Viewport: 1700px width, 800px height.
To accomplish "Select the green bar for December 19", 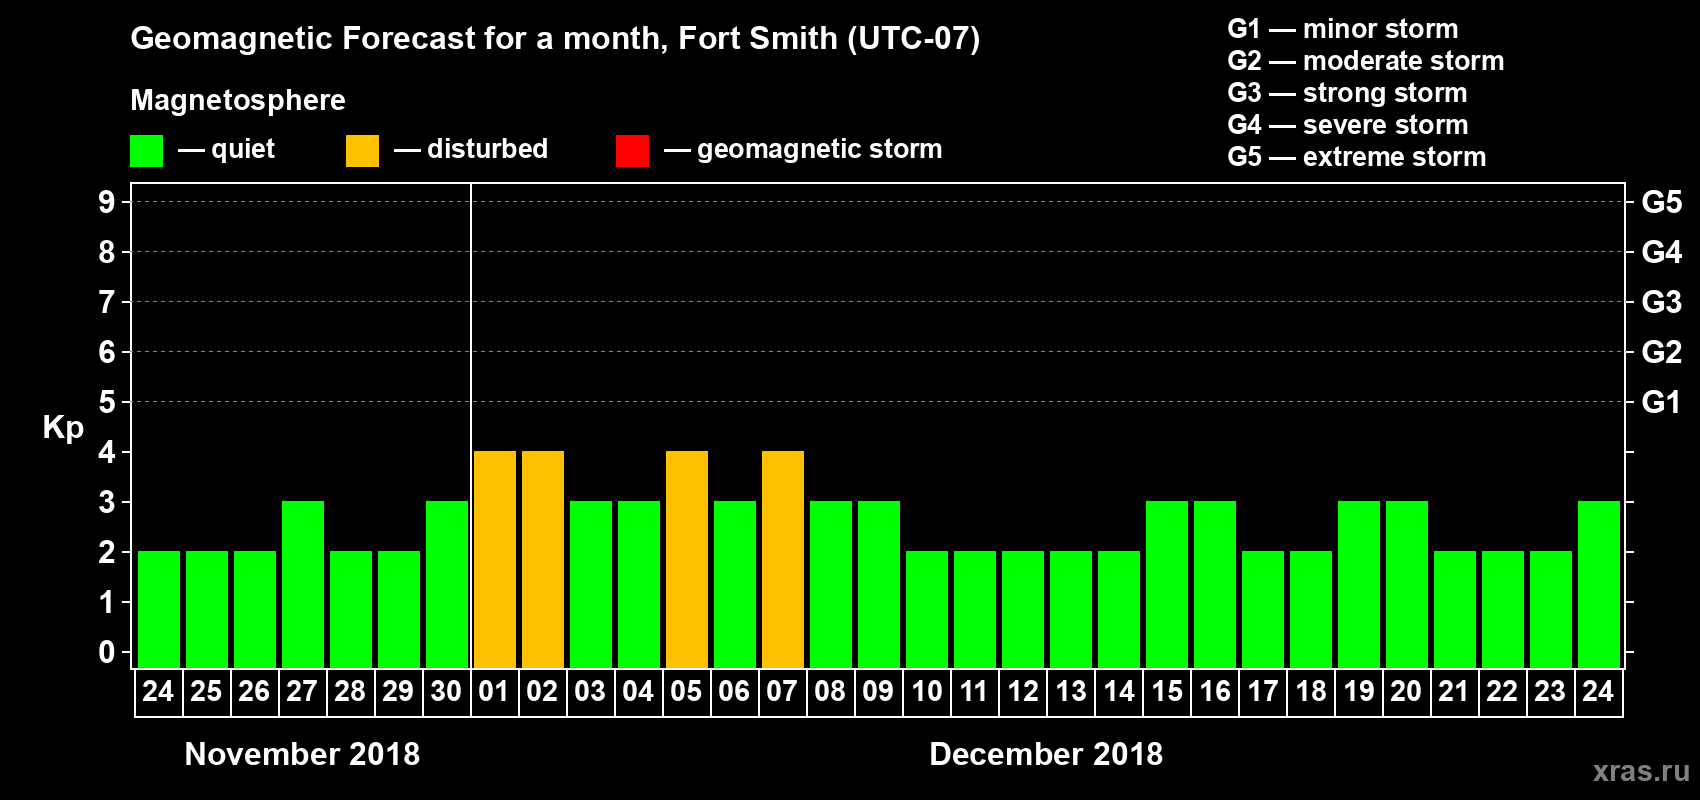I will [x=1359, y=585].
